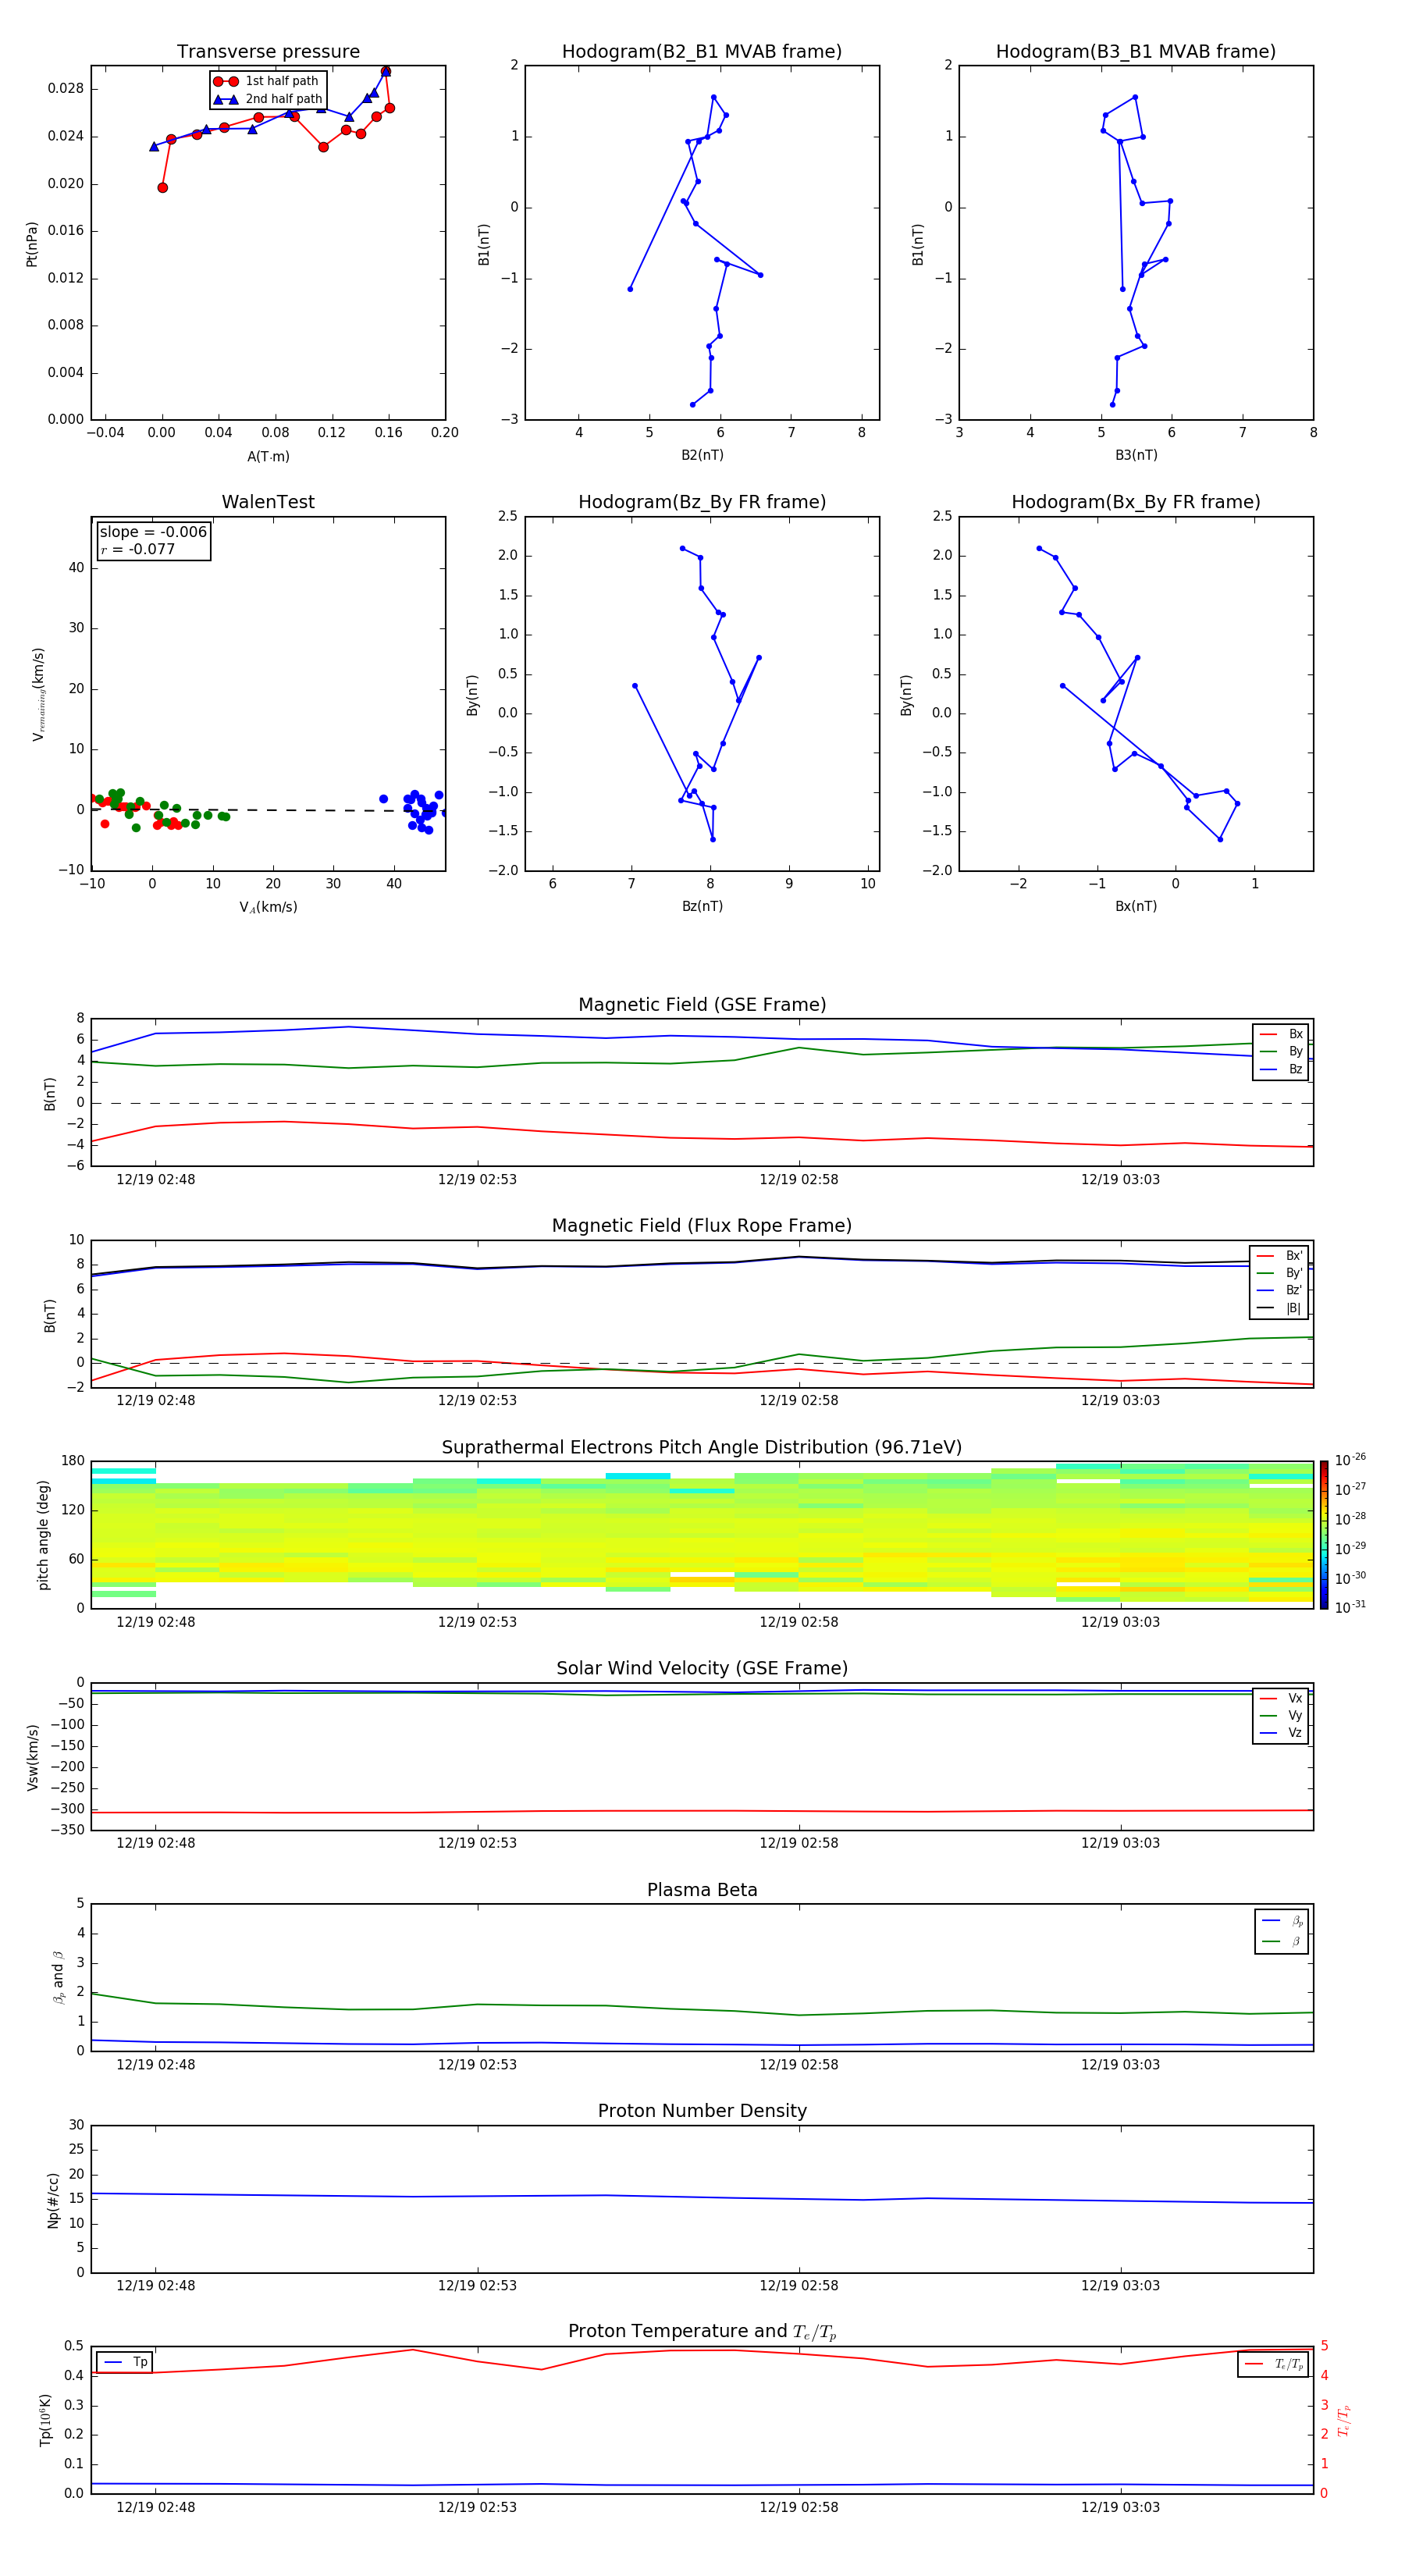Click the pitch angle heatmap

point(702,1535)
